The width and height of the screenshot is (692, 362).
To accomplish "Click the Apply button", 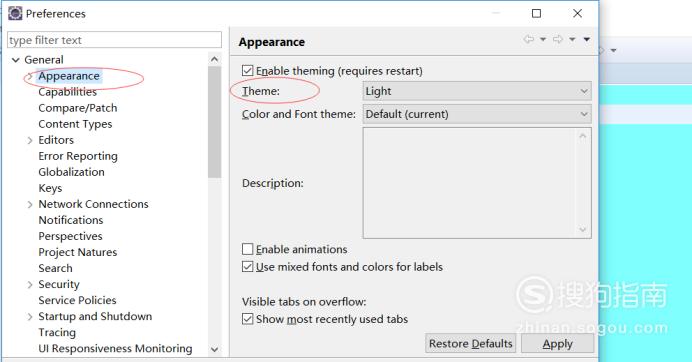I will 557,343.
